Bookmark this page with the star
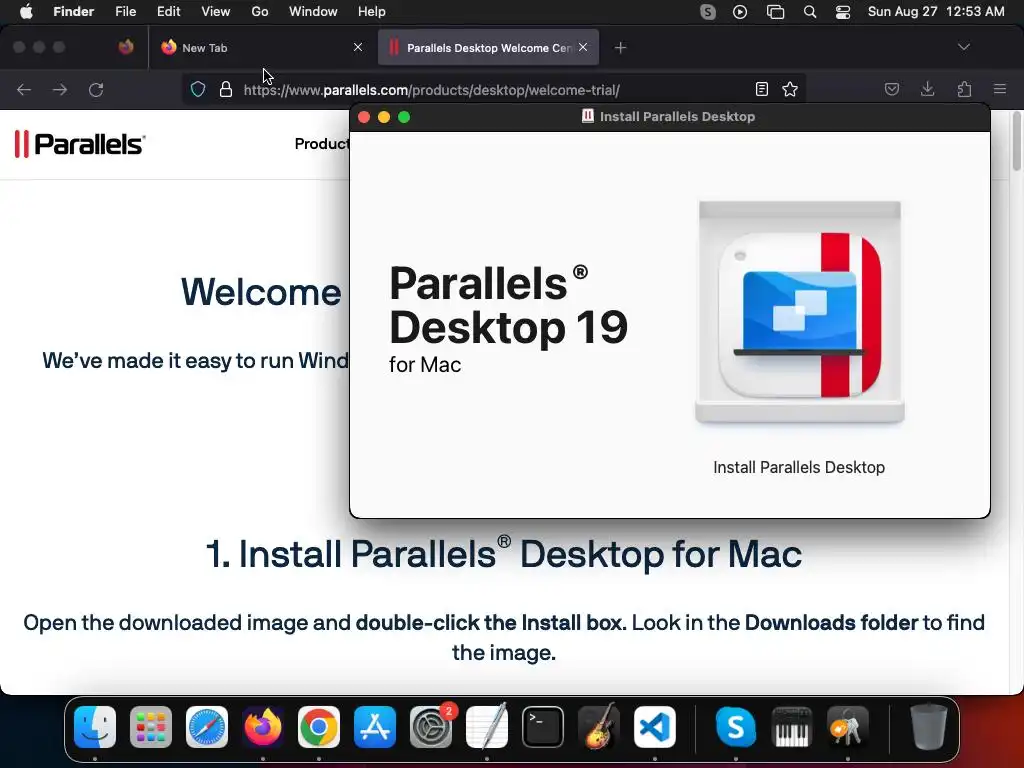Image resolution: width=1024 pixels, height=768 pixels. (790, 89)
